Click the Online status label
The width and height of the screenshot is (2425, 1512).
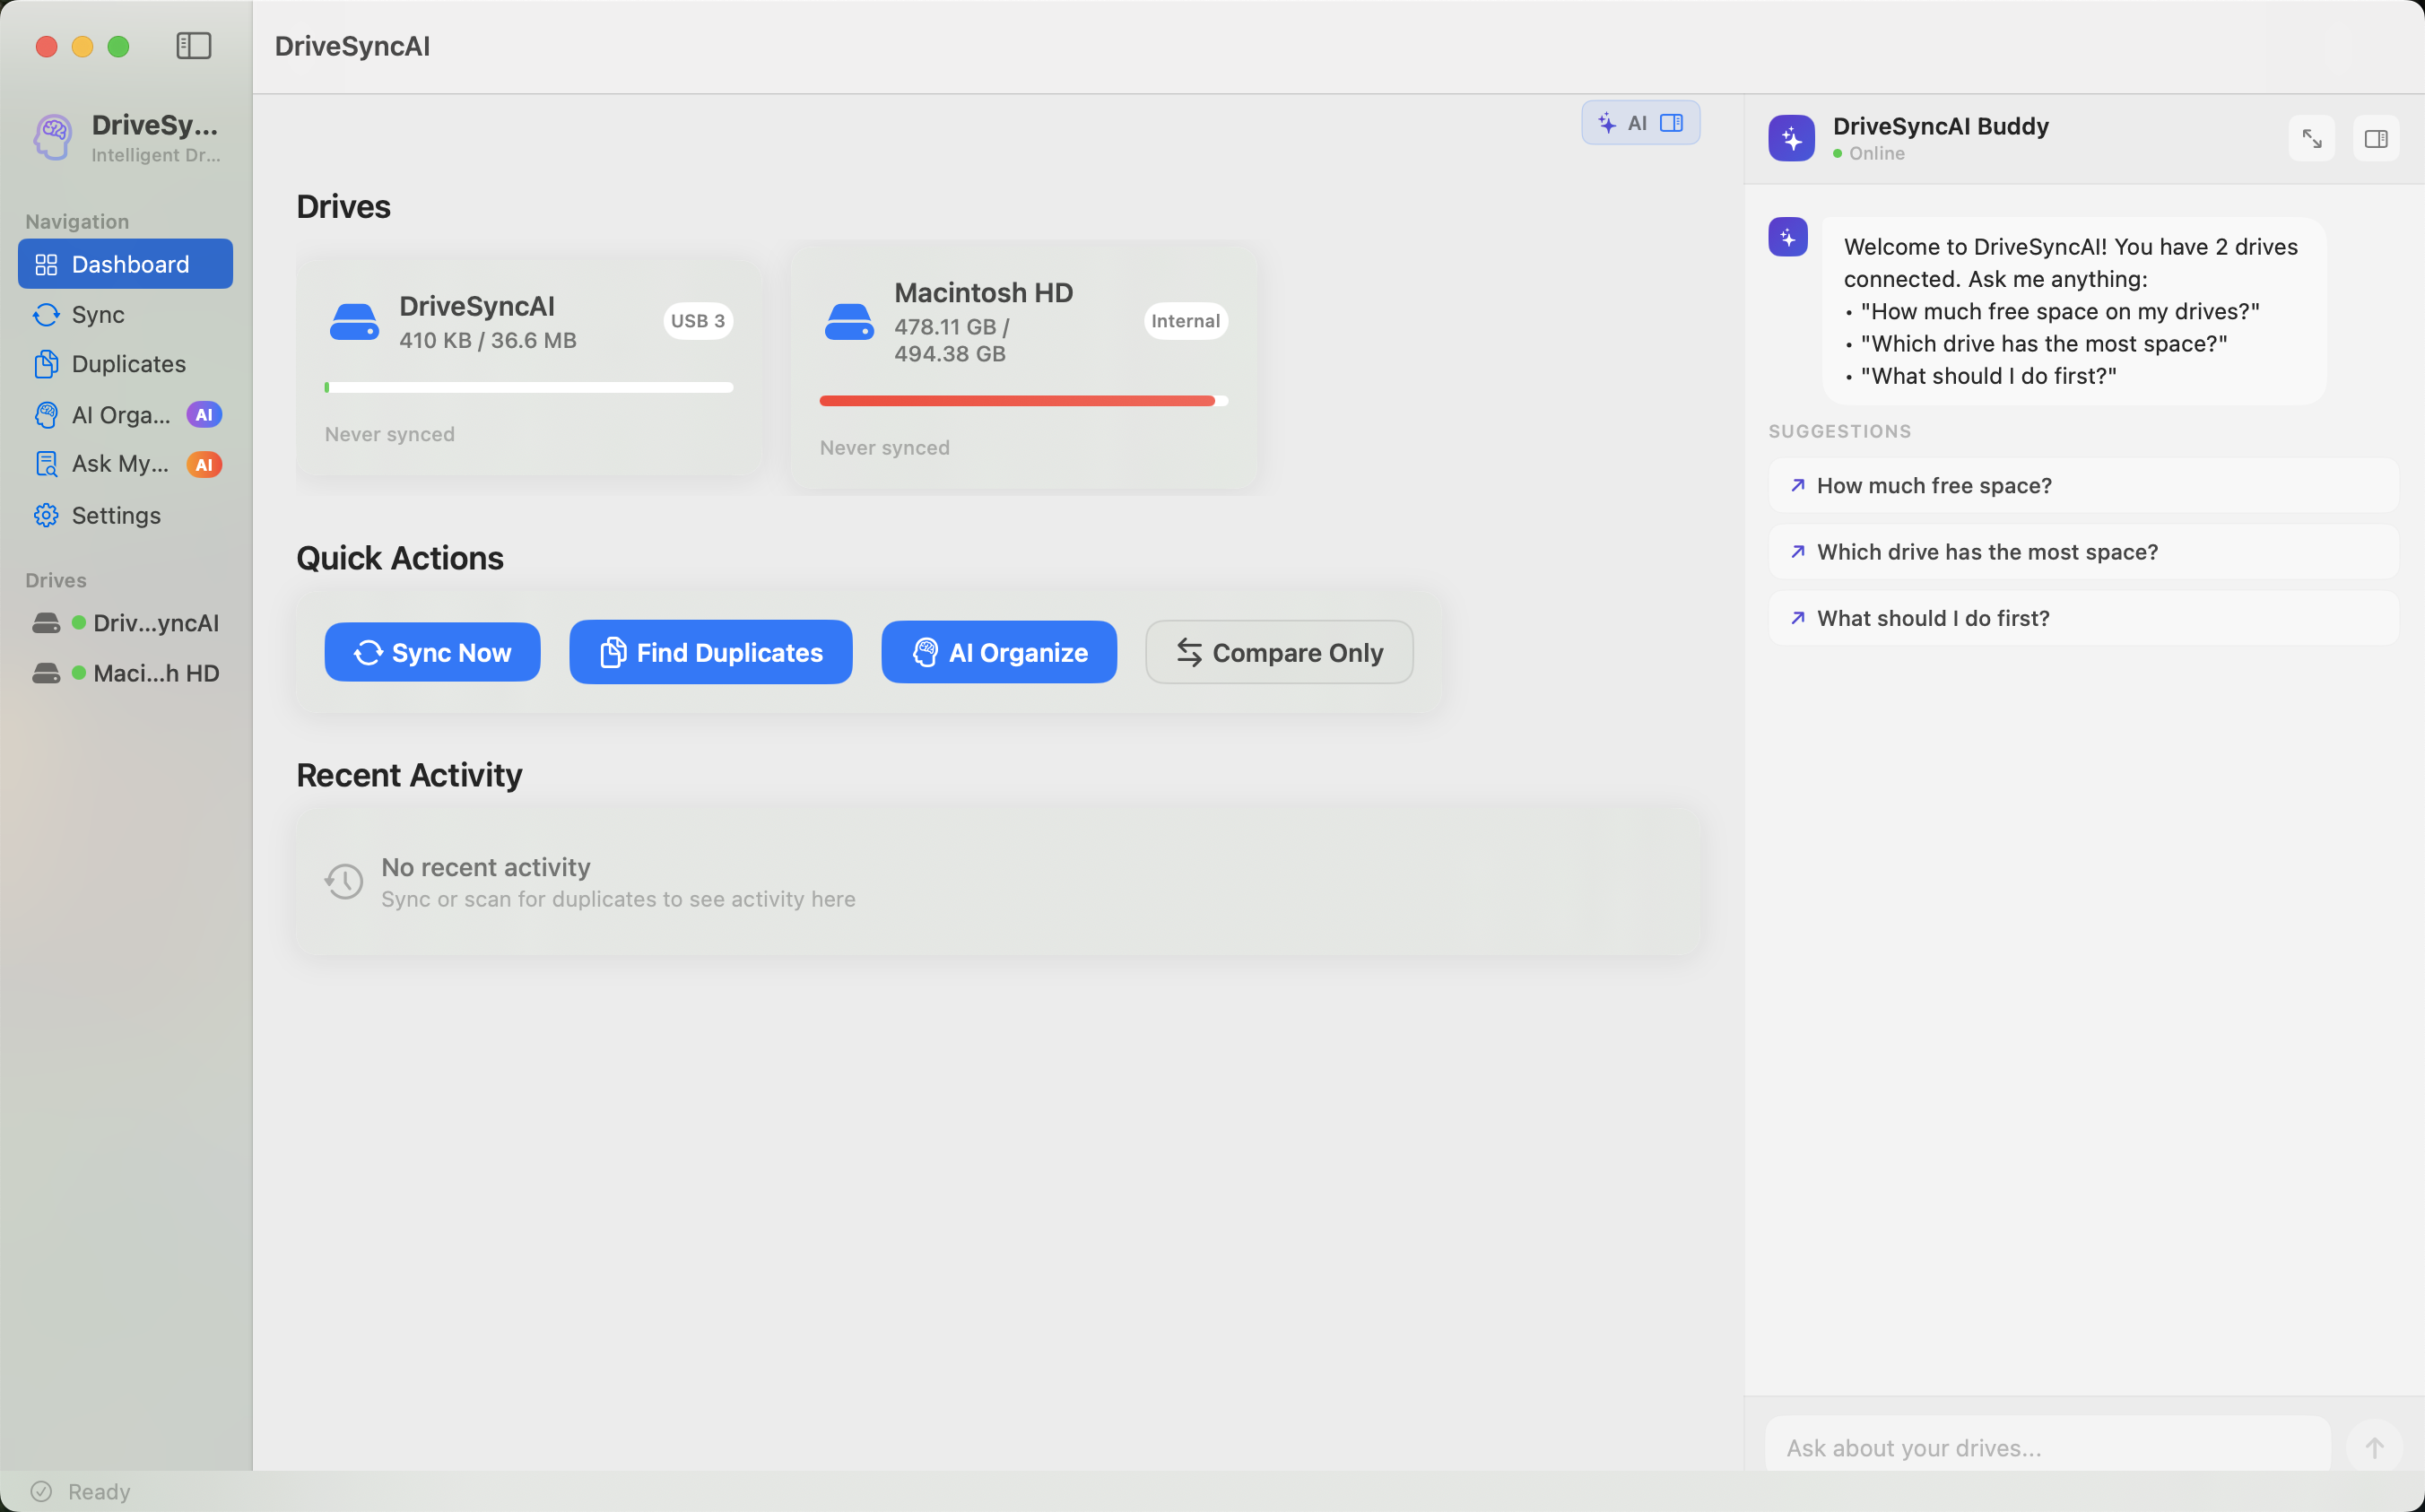click(1877, 153)
